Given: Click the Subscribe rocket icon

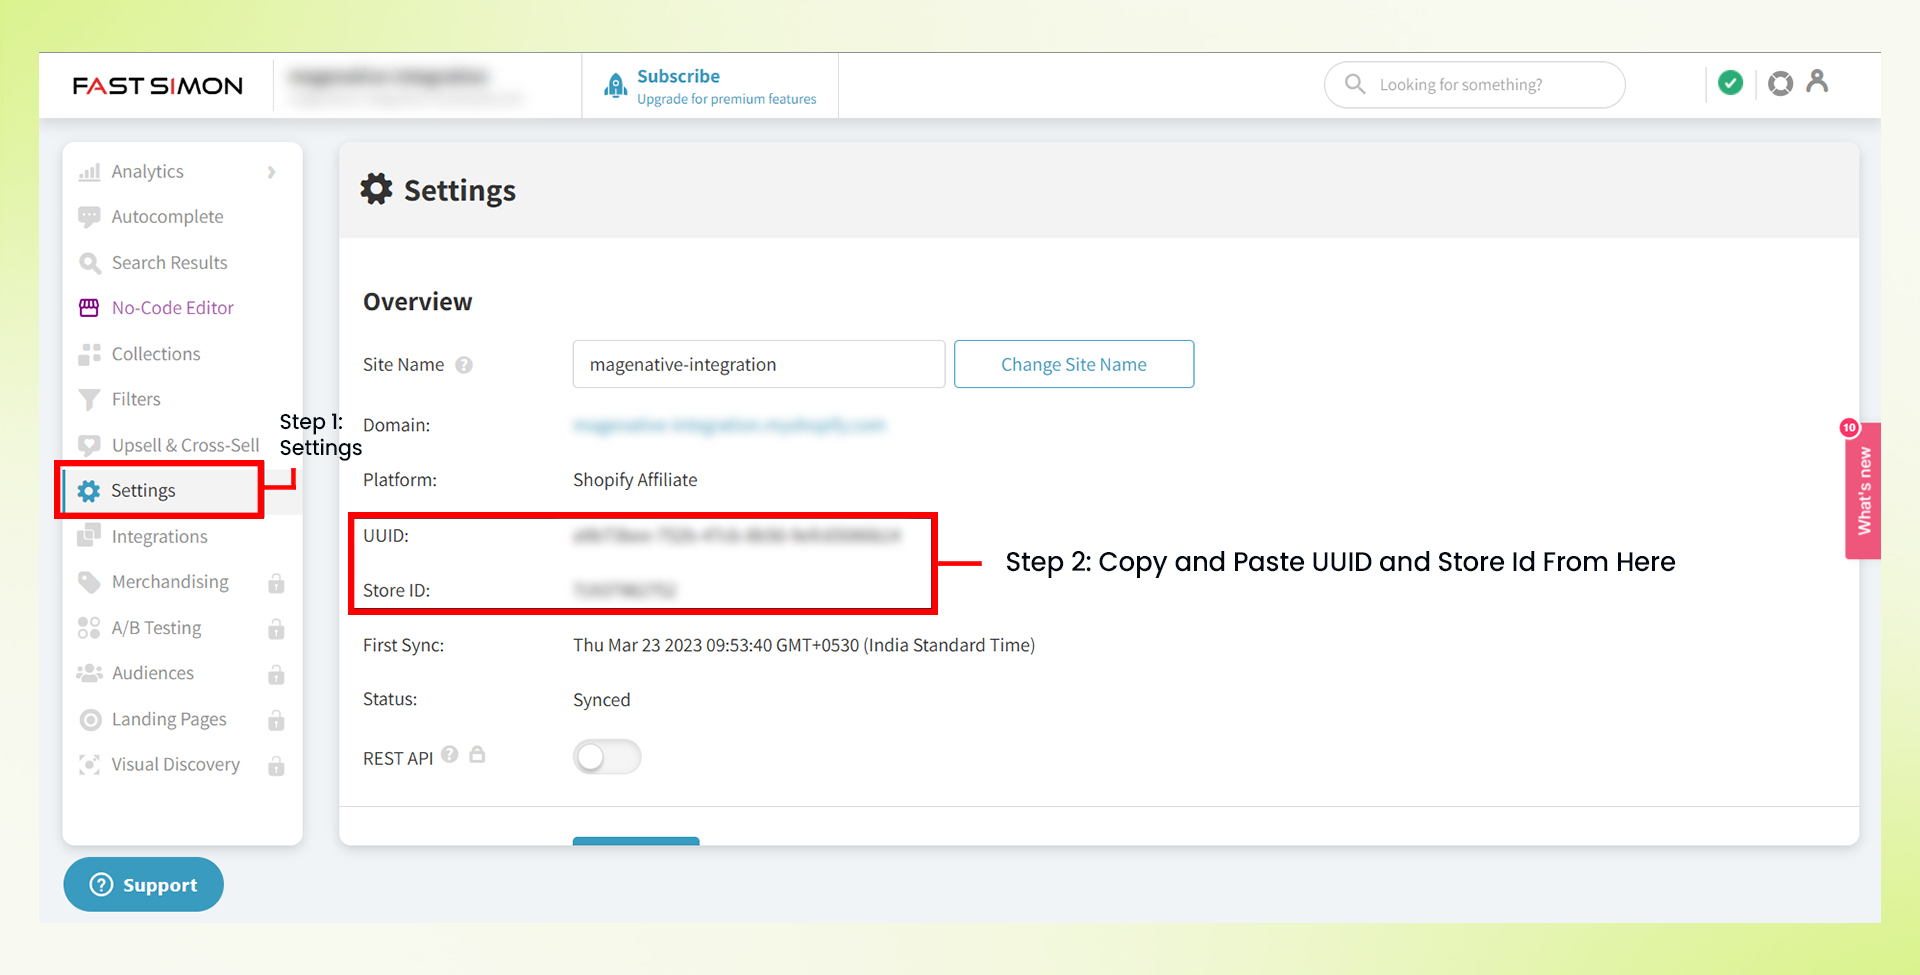Looking at the screenshot, I should click(x=616, y=86).
